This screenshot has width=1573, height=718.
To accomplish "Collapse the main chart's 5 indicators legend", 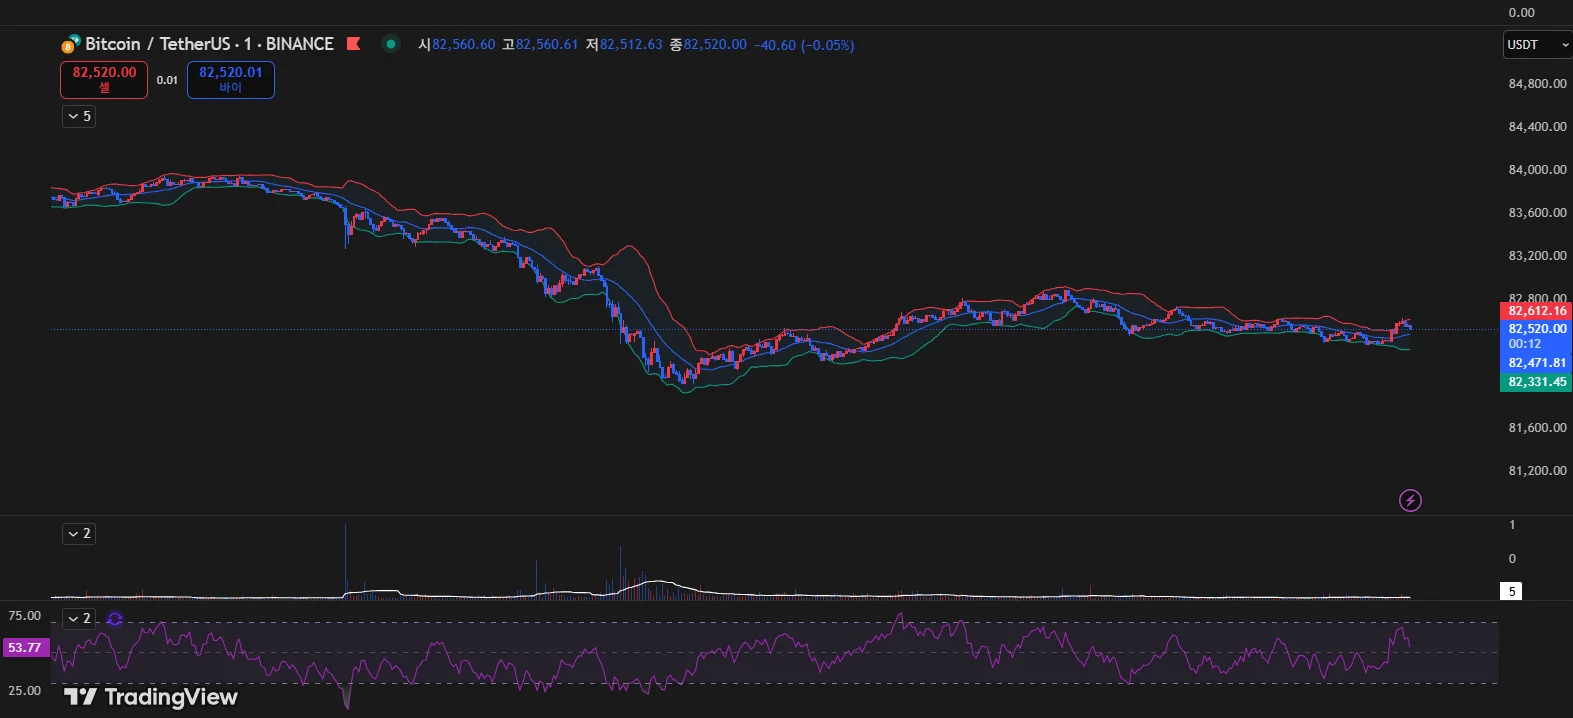I will click(79, 117).
